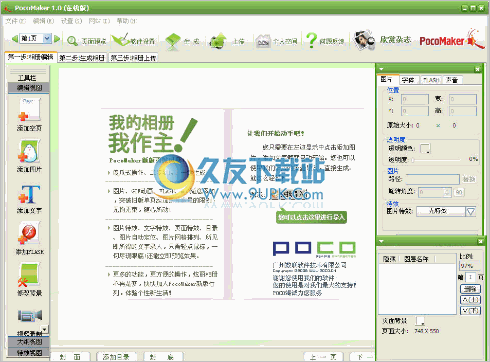The image size is (490, 362).
Task: Open the page number dropdown in toolbar
Action: click(47, 38)
